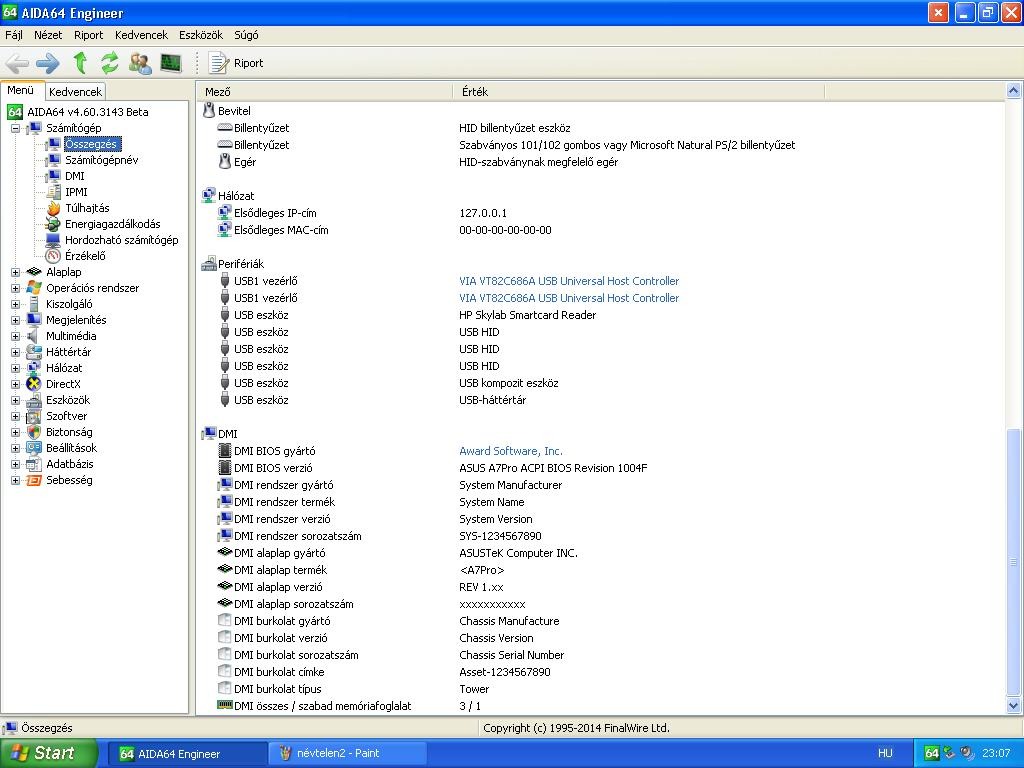Click the Biztonság shield icon
The height and width of the screenshot is (768, 1024).
pyautogui.click(x=34, y=432)
